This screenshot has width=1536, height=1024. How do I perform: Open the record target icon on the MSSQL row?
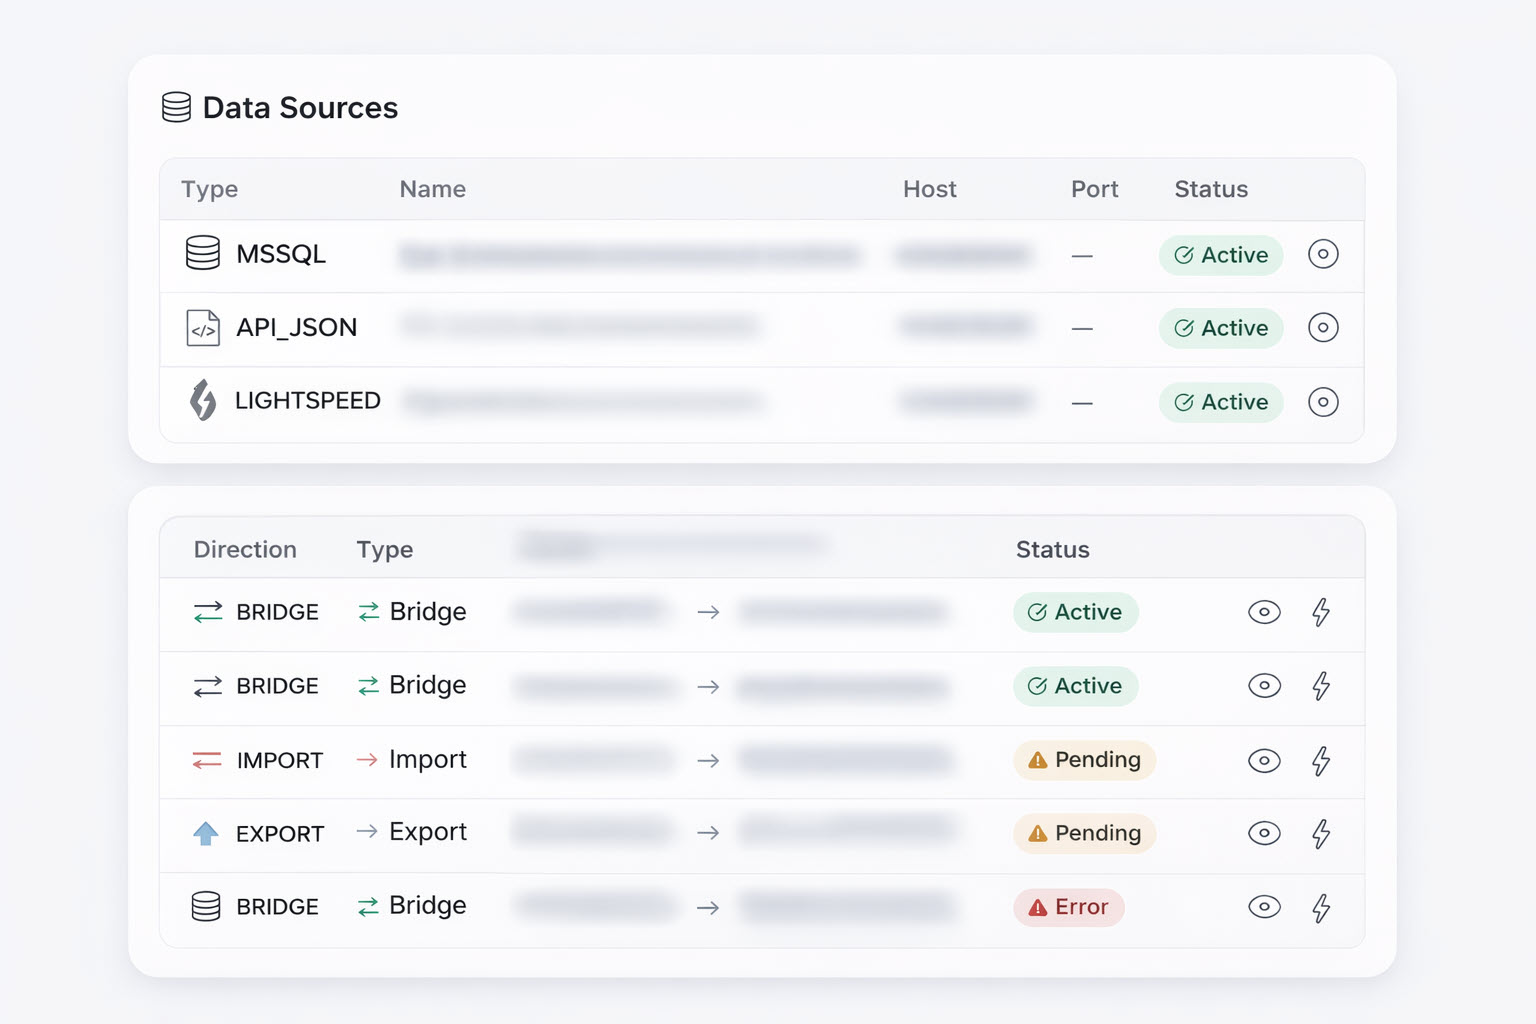[x=1323, y=255]
